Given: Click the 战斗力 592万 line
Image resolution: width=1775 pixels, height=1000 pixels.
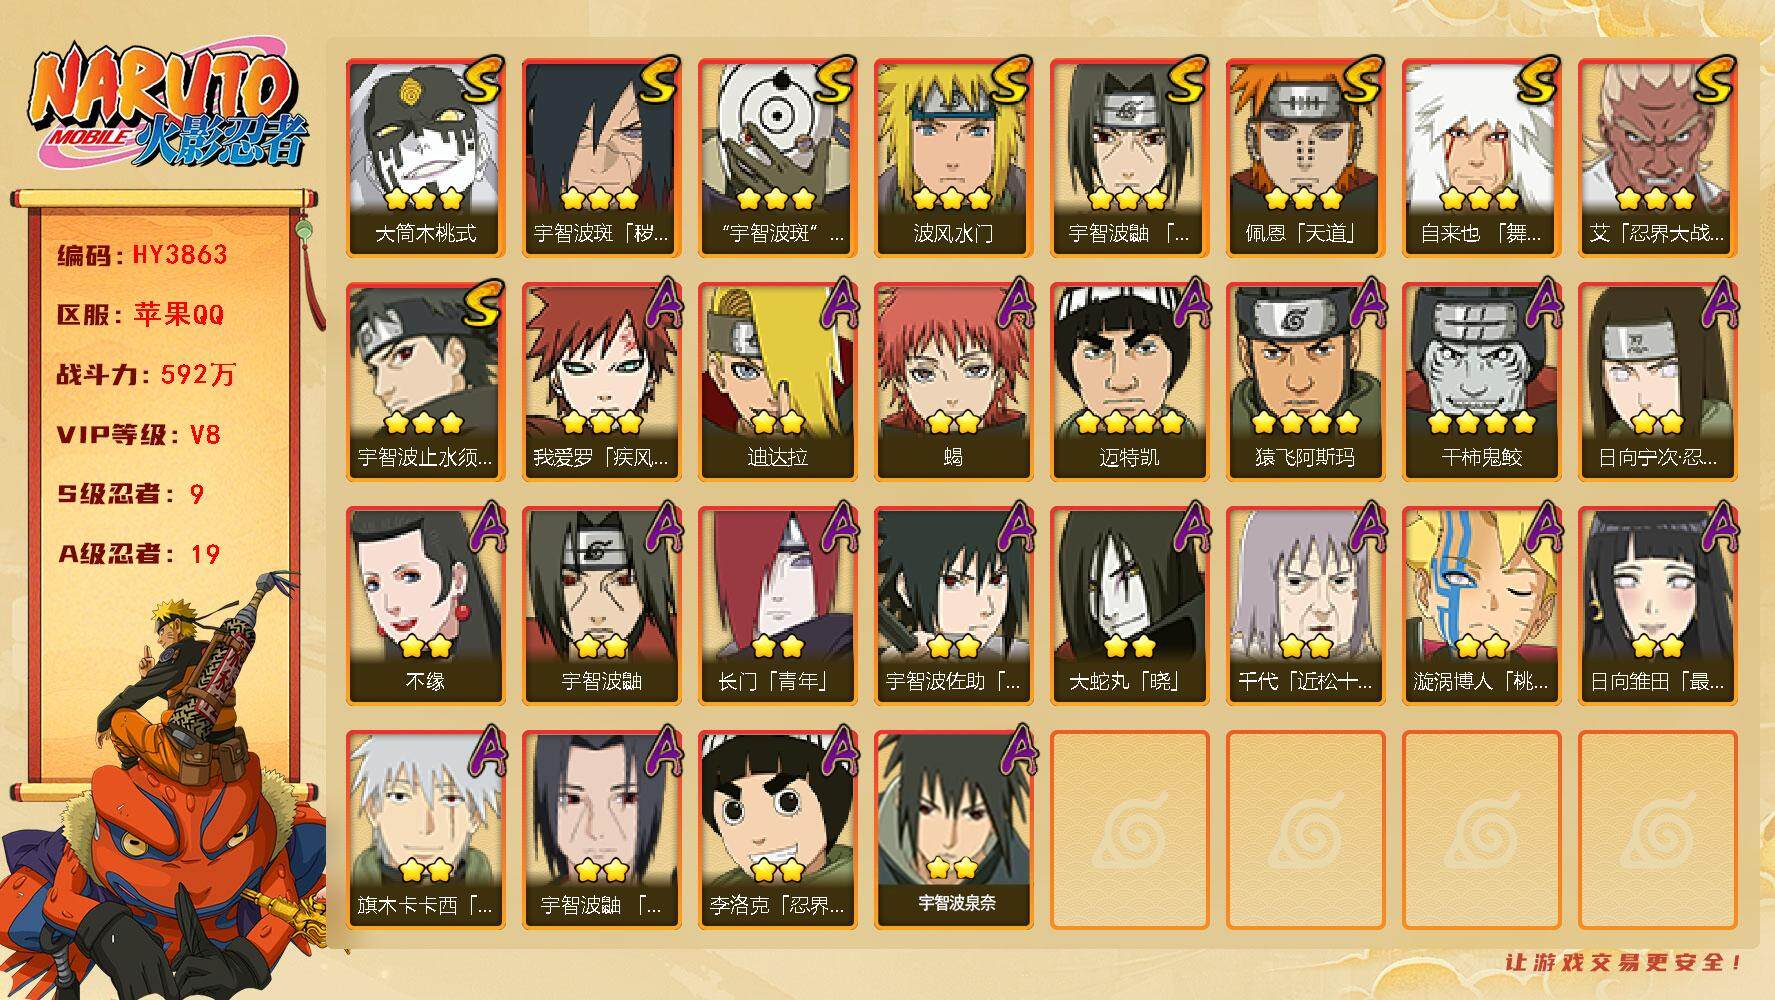Looking at the screenshot, I should (x=146, y=375).
